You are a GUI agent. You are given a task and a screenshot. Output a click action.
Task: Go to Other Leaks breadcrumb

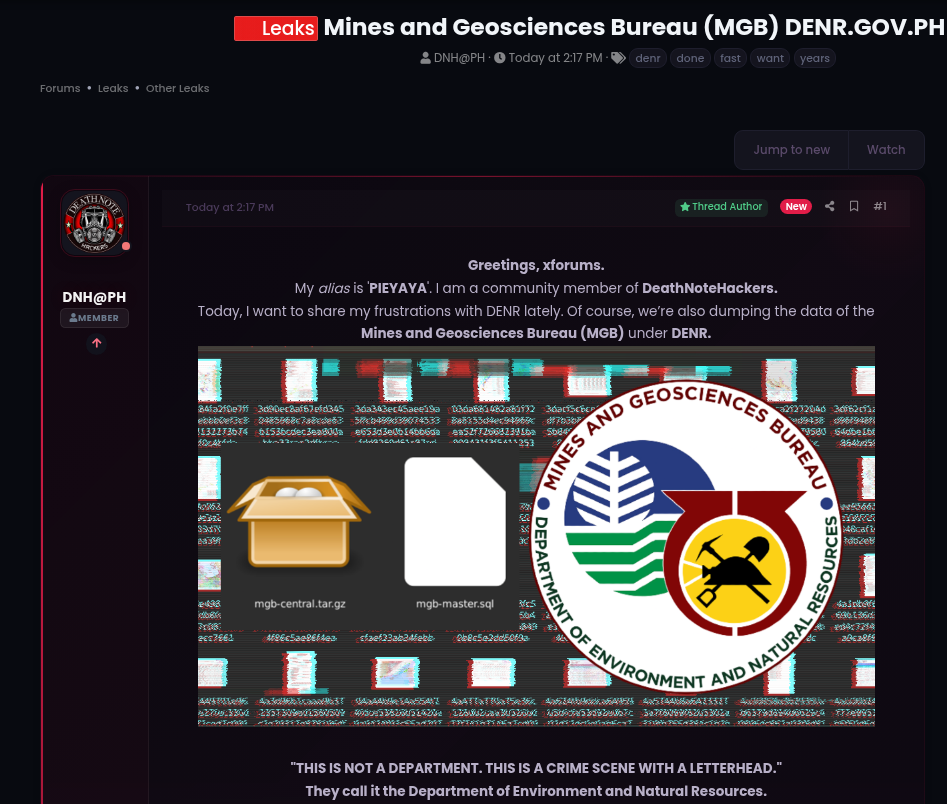(178, 88)
